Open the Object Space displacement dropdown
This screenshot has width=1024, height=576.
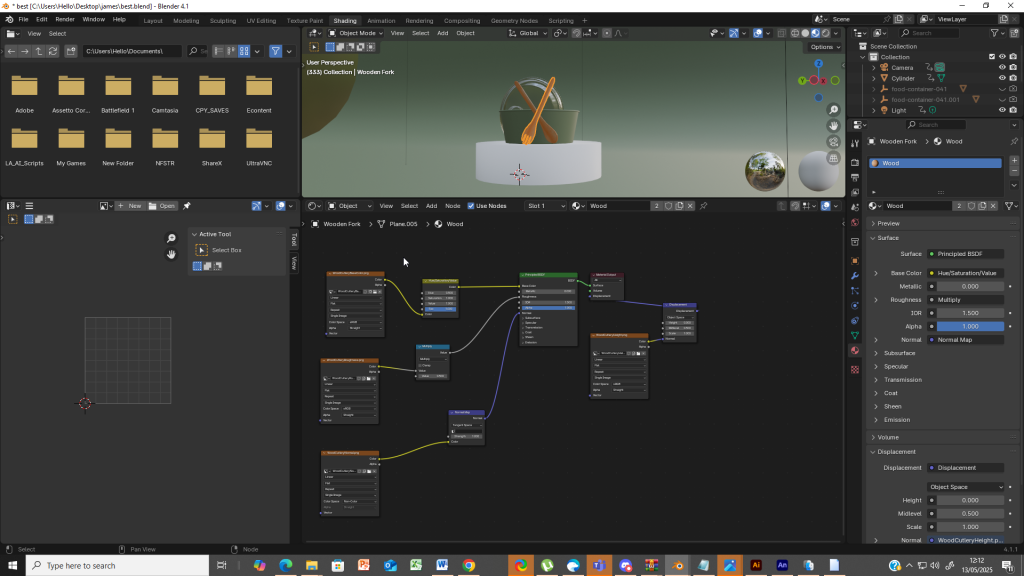point(965,487)
